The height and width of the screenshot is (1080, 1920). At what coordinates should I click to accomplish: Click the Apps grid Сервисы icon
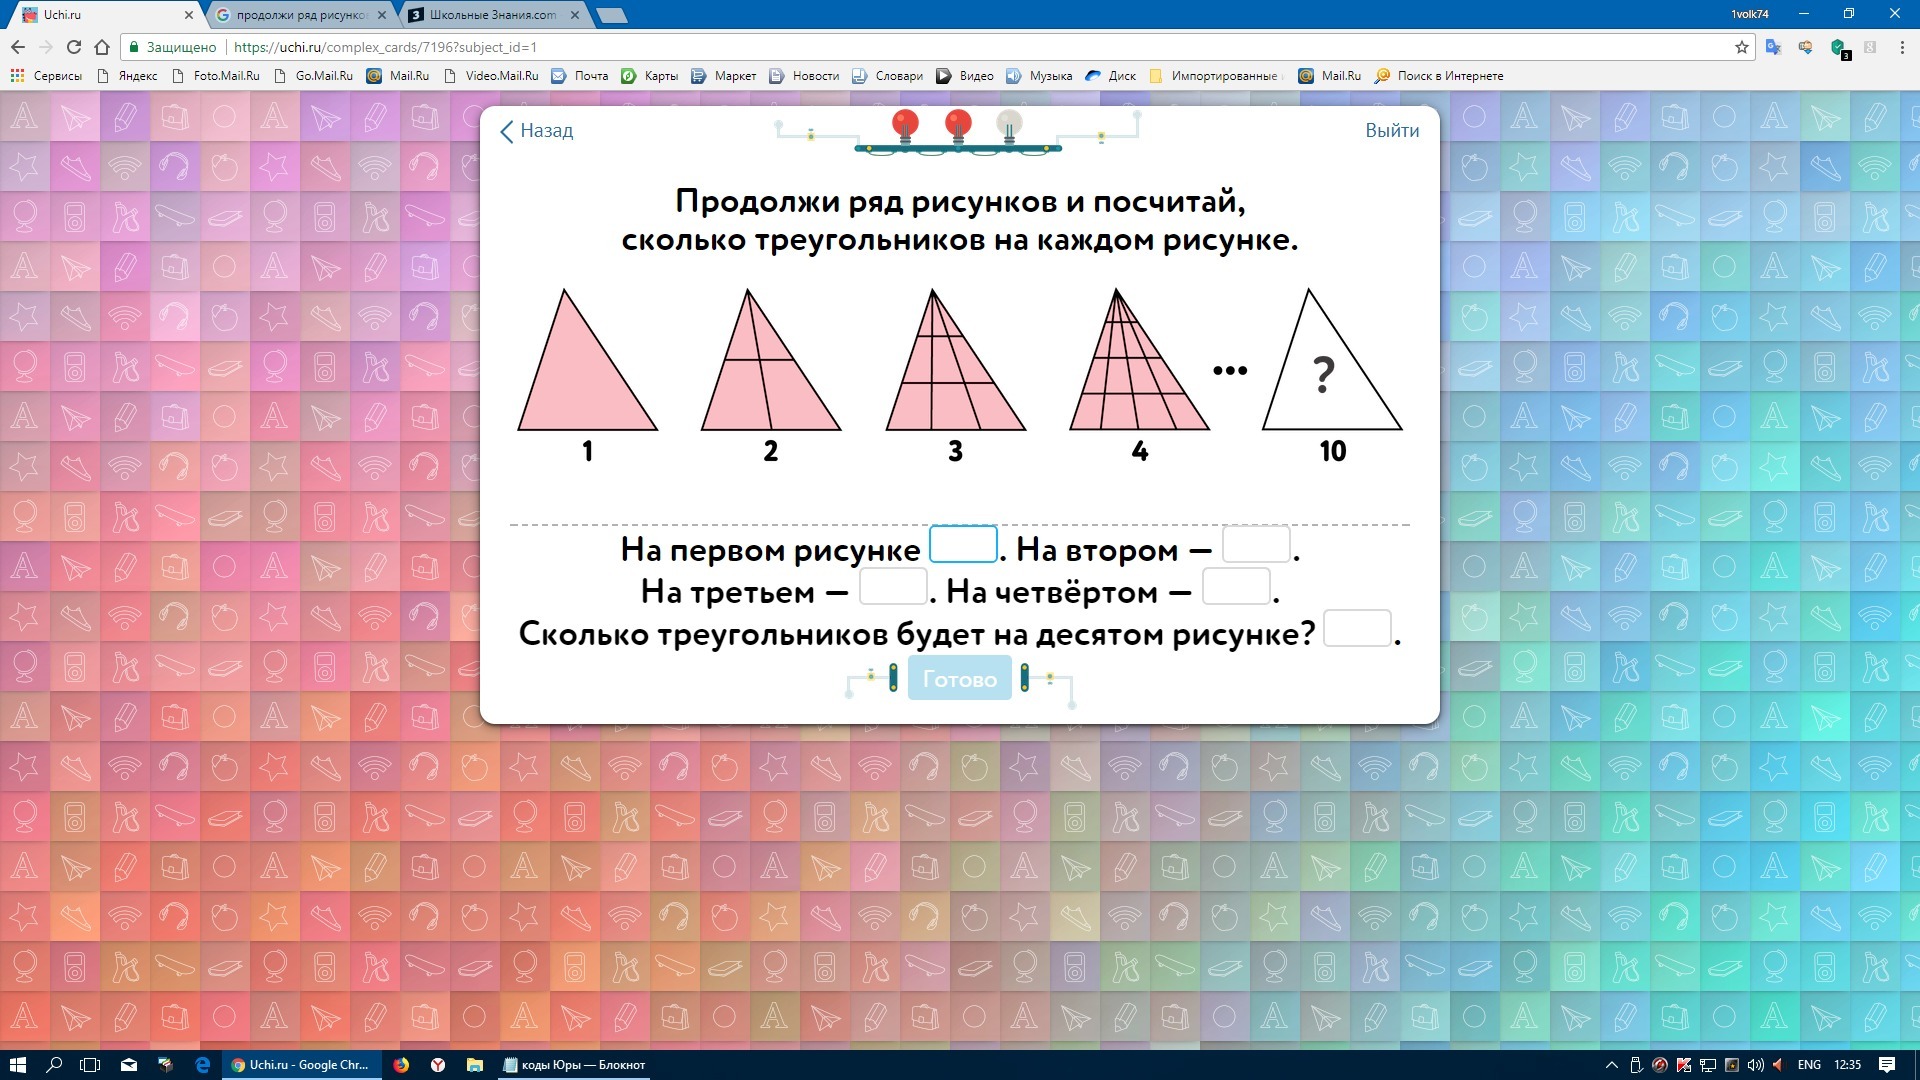coord(17,76)
